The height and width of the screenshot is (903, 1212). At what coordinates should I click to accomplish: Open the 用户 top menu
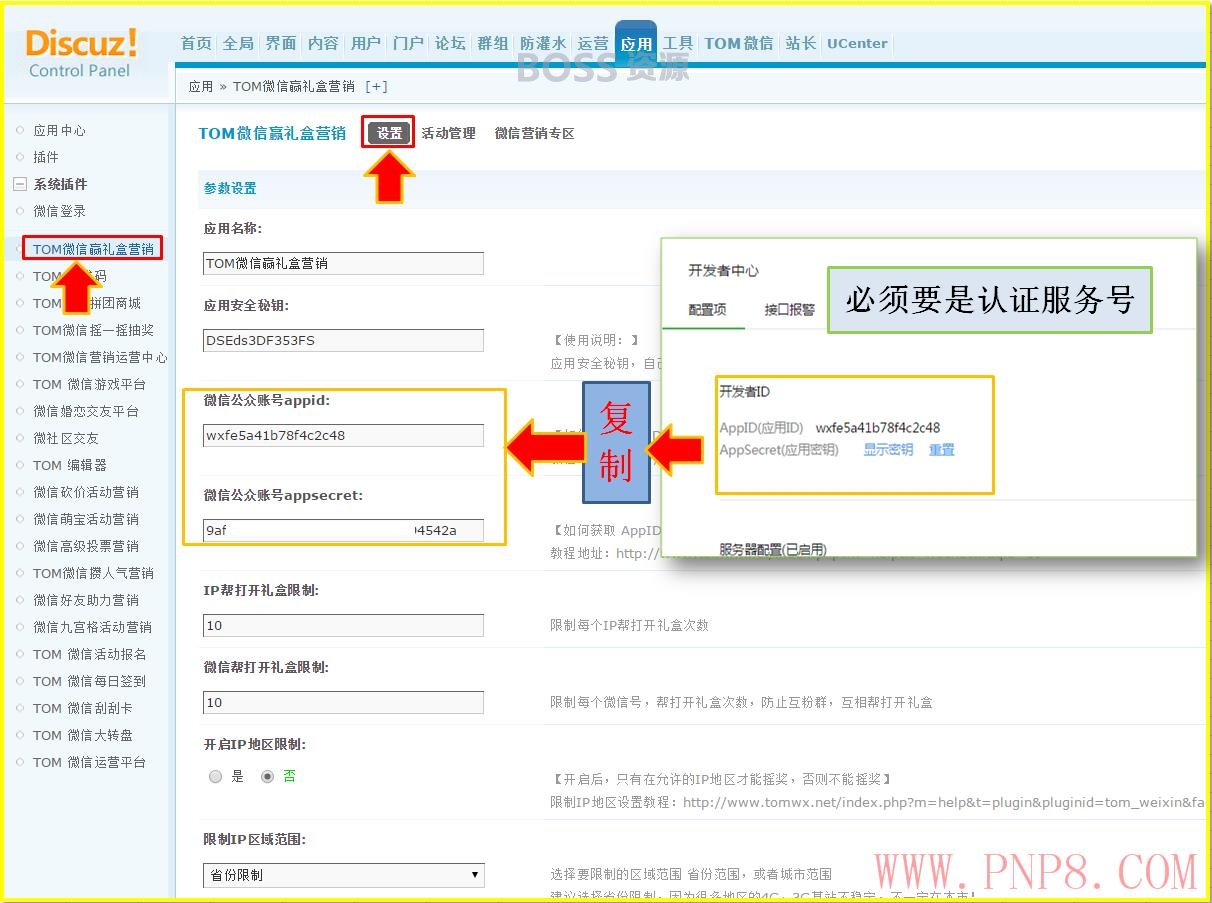point(366,43)
